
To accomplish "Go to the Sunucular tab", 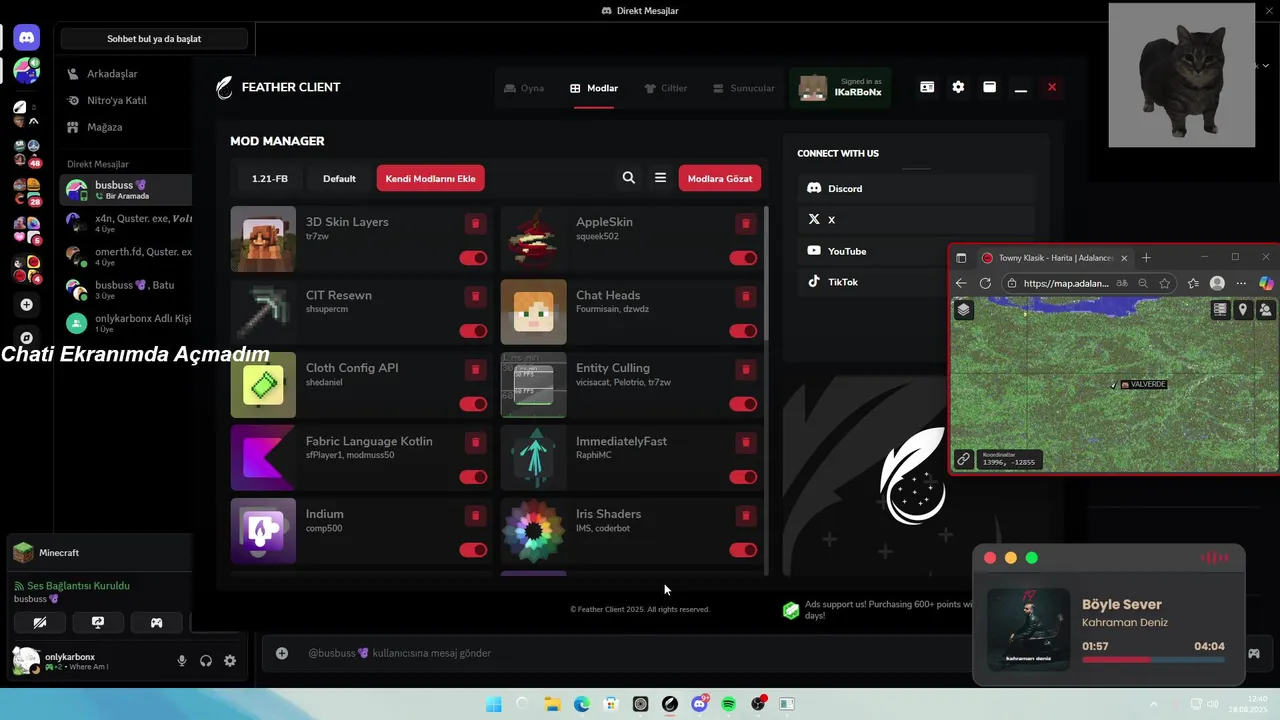I will click(x=743, y=88).
